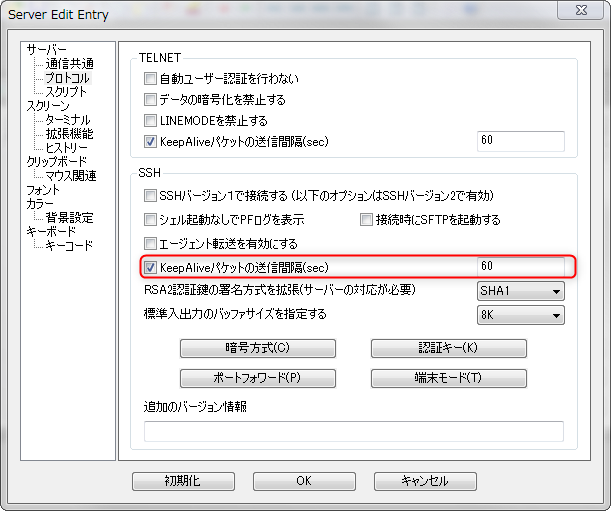Open ポートフォワード(P) settings
611x511 pixels.
click(258, 378)
